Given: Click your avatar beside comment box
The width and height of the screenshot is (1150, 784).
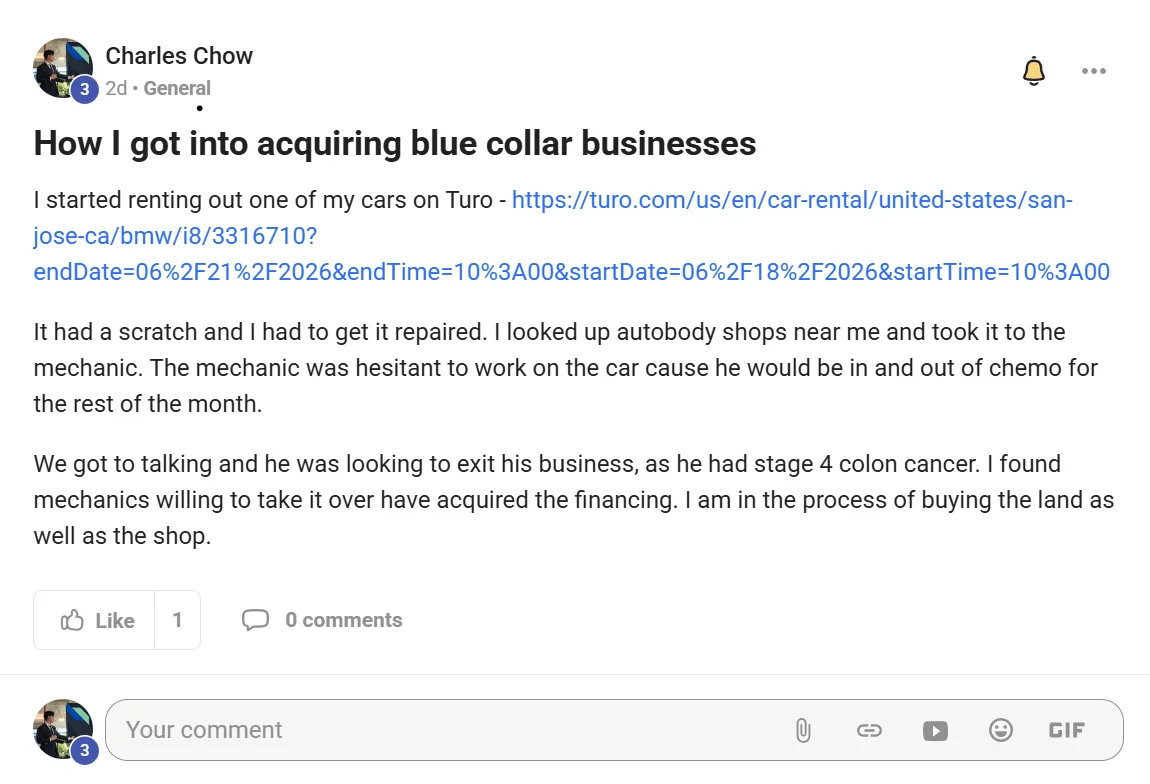Looking at the screenshot, I should coord(61,727).
